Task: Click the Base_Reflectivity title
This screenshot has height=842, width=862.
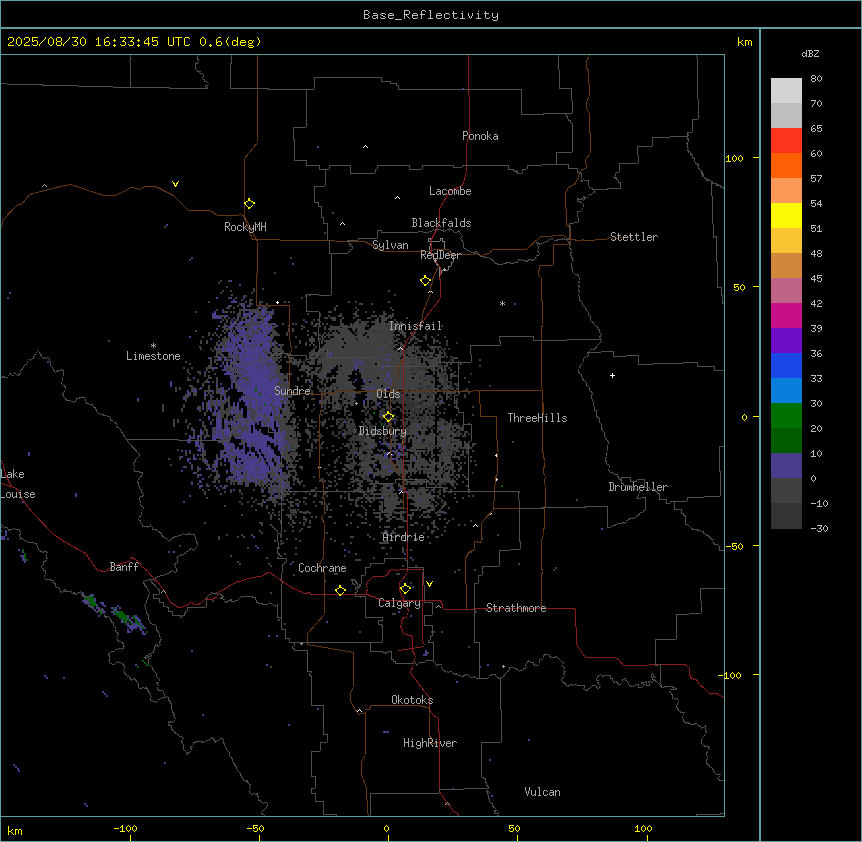Action: click(x=431, y=15)
